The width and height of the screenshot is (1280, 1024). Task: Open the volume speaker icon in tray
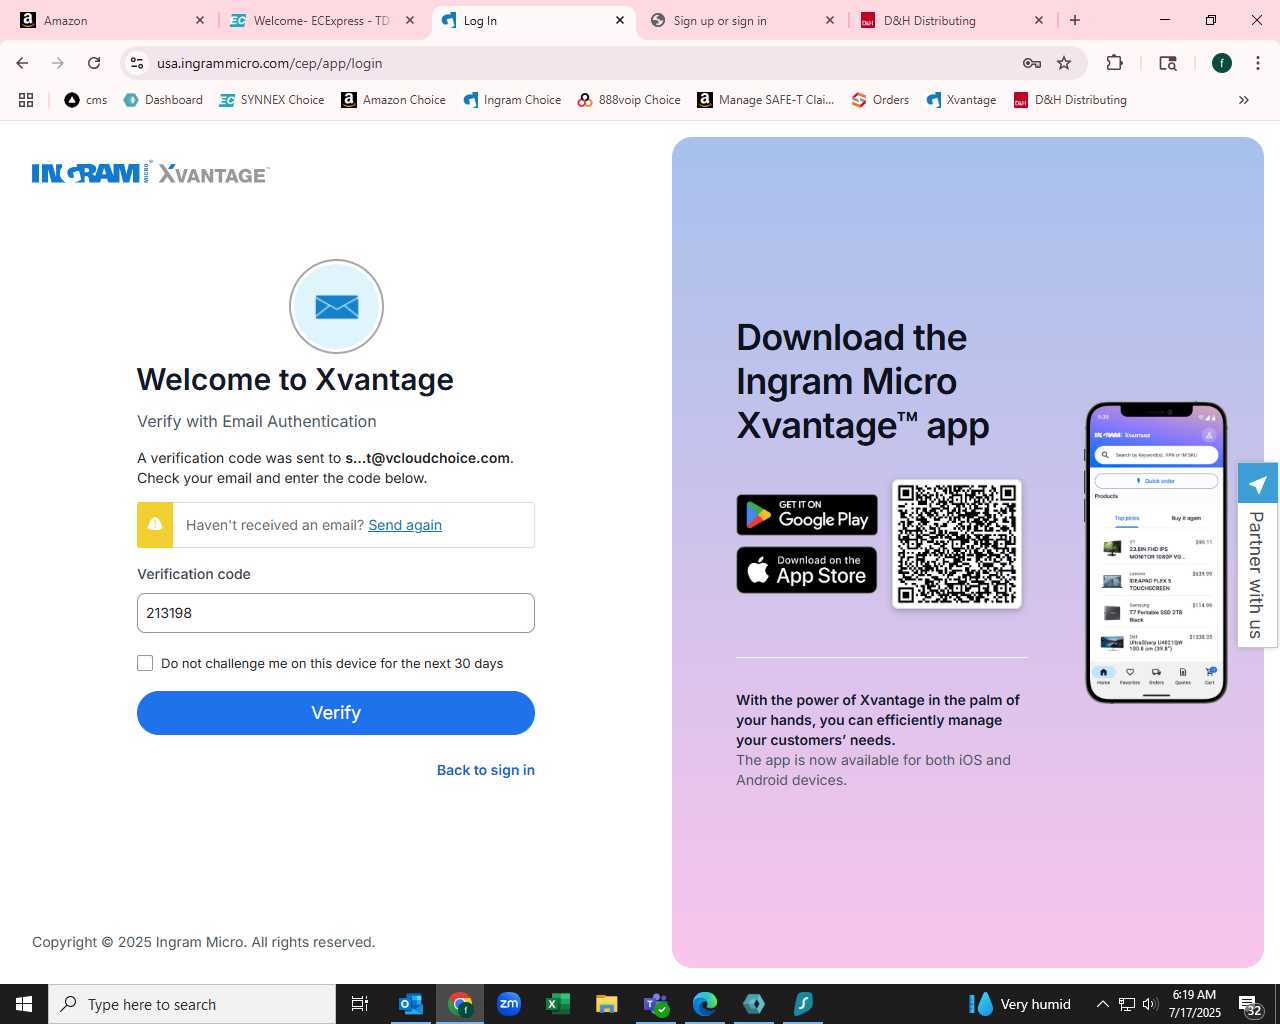pos(1150,1004)
